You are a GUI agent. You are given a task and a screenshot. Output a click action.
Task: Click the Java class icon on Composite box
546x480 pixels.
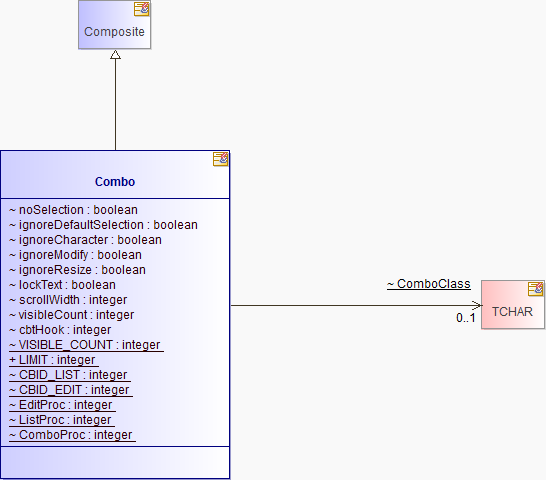(142, 9)
